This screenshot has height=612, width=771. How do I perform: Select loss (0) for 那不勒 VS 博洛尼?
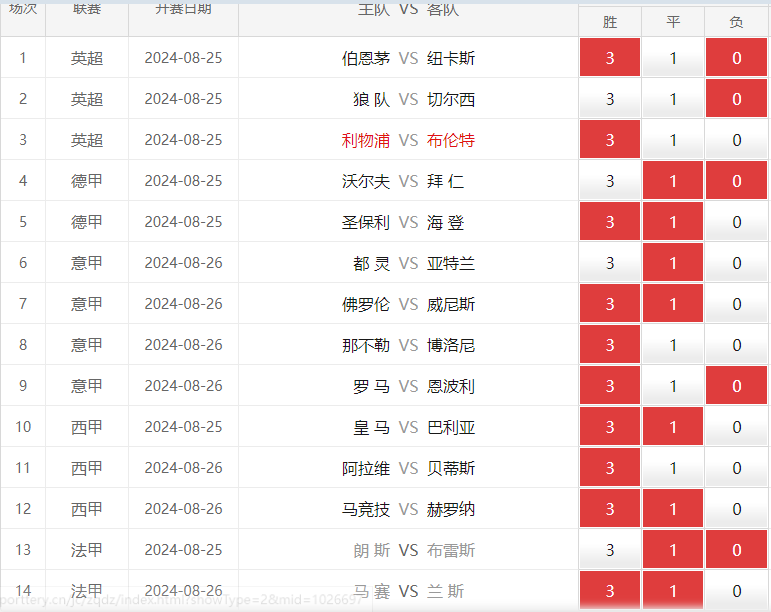point(736,345)
